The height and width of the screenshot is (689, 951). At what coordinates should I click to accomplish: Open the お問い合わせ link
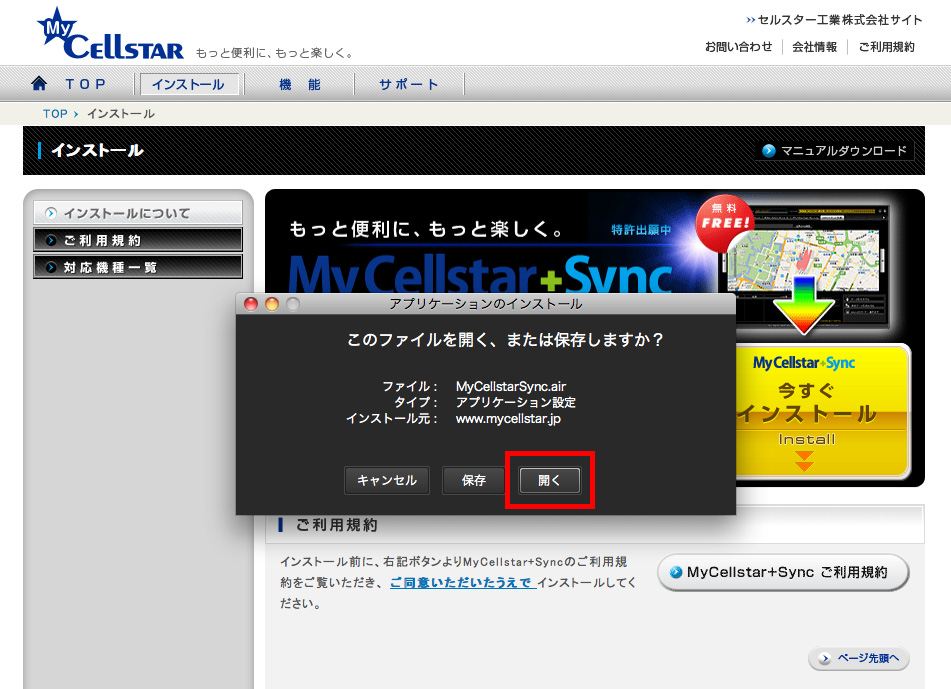tap(738, 47)
